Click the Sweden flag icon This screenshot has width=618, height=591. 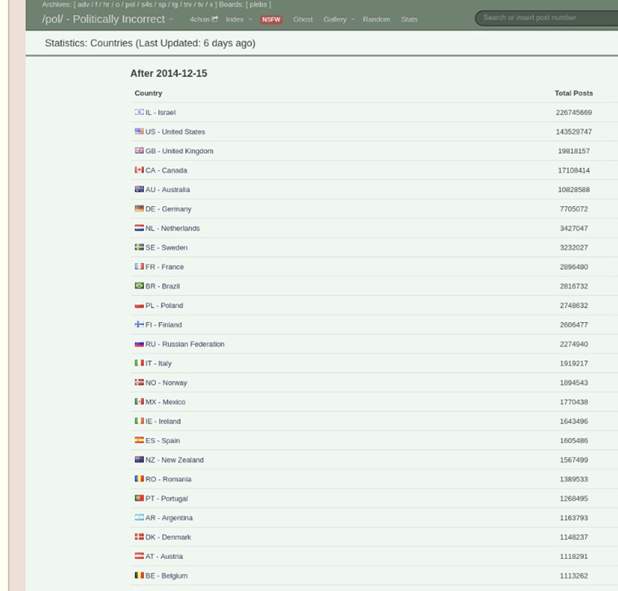pos(139,247)
